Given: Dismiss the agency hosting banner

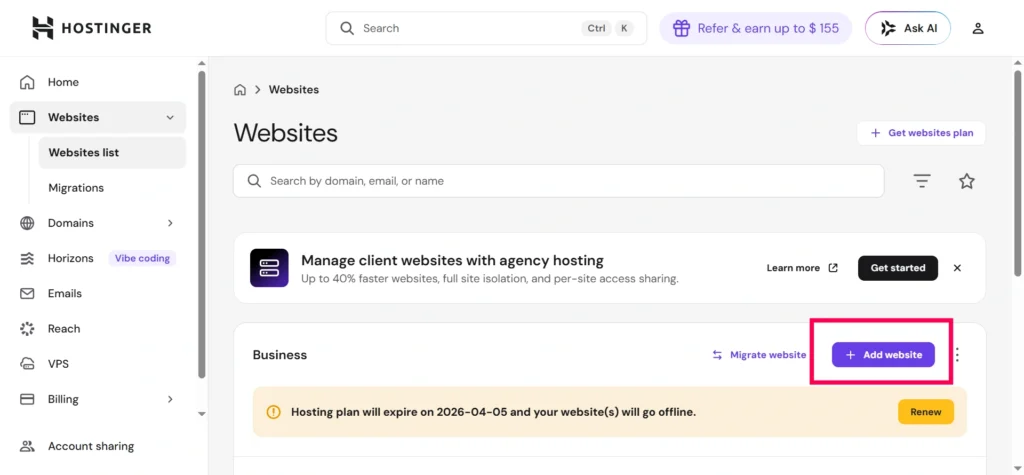Looking at the screenshot, I should pyautogui.click(x=957, y=268).
